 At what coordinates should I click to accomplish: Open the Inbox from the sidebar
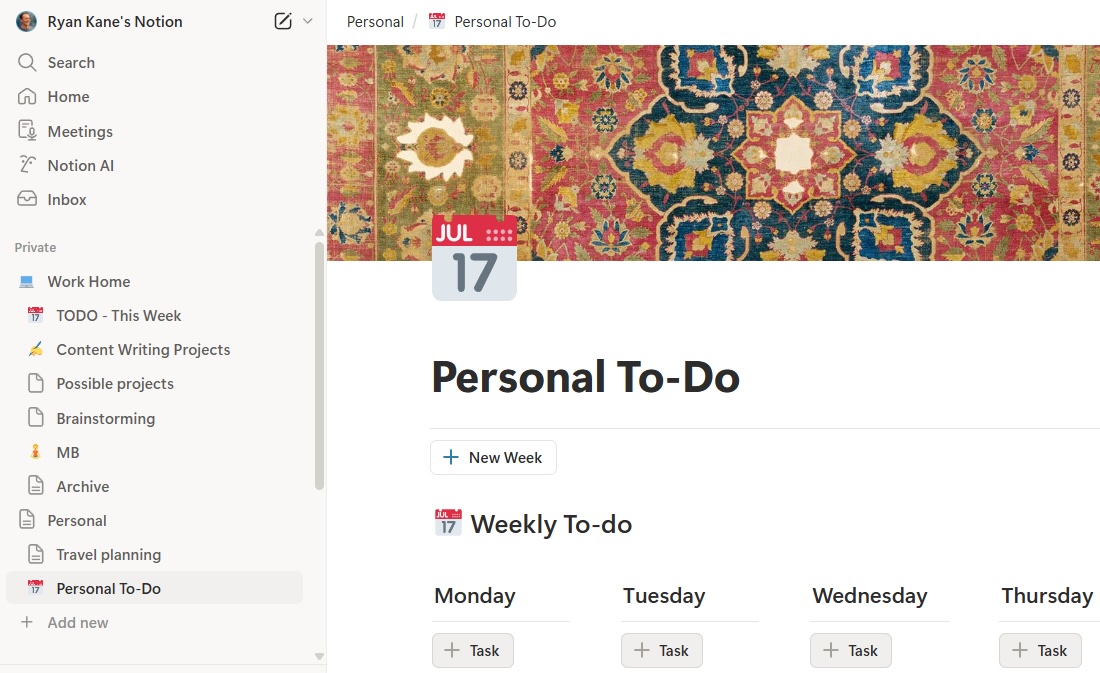coord(27,199)
